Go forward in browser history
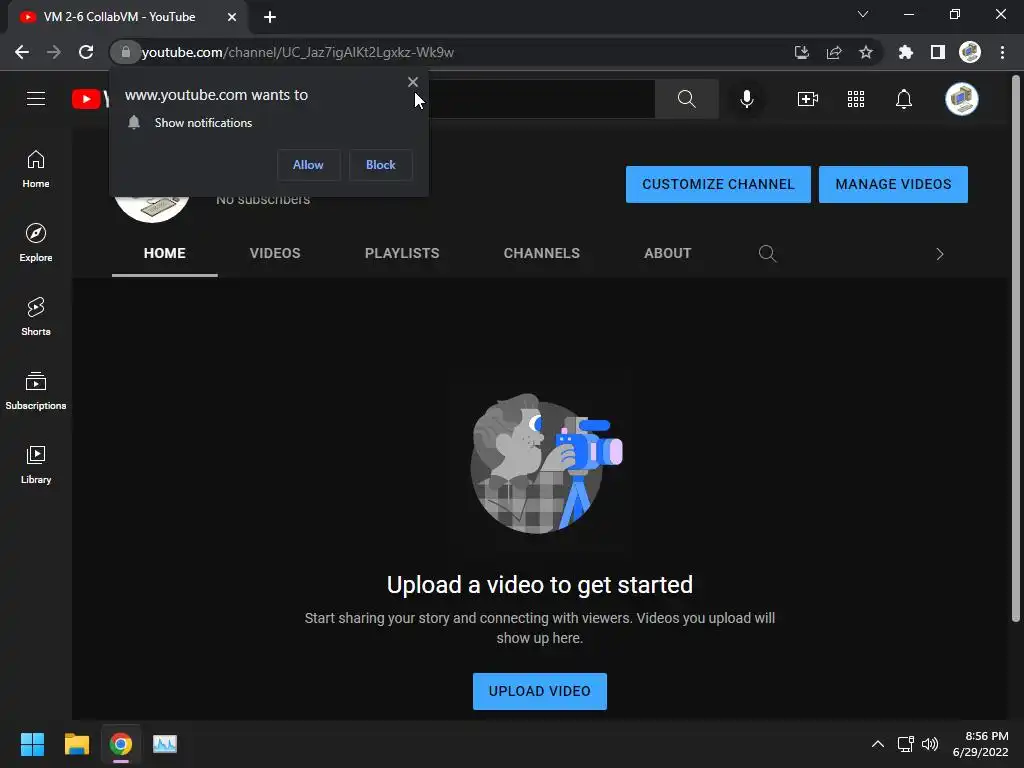1024x768 pixels. point(54,52)
